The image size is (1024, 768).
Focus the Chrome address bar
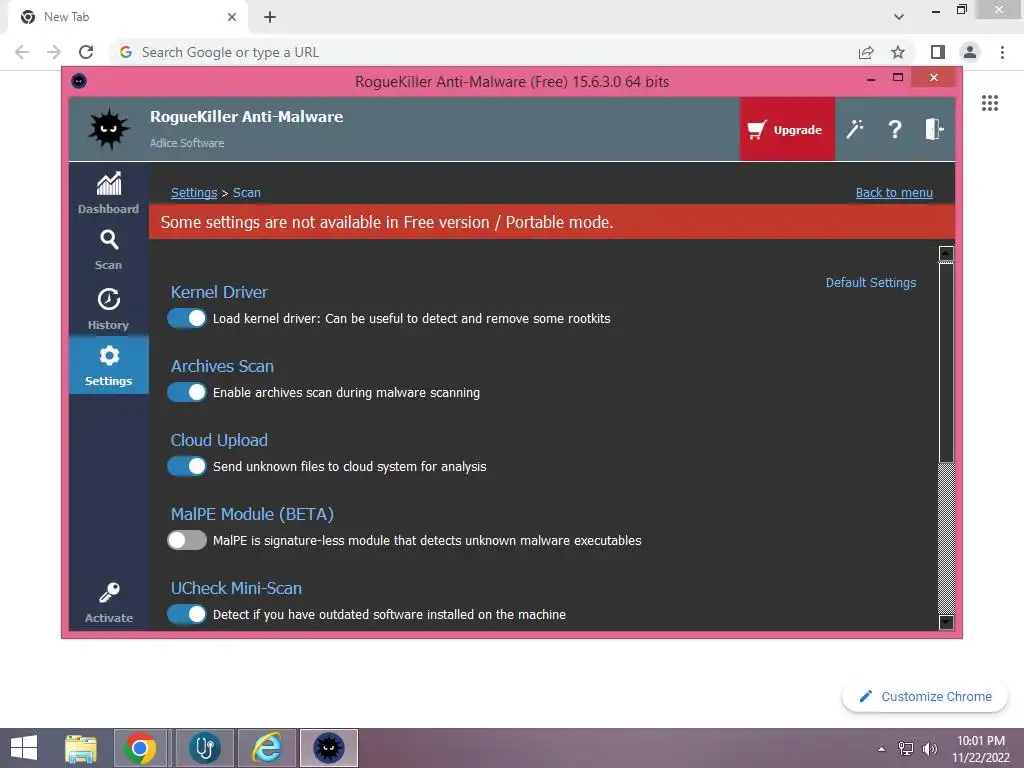(483, 52)
